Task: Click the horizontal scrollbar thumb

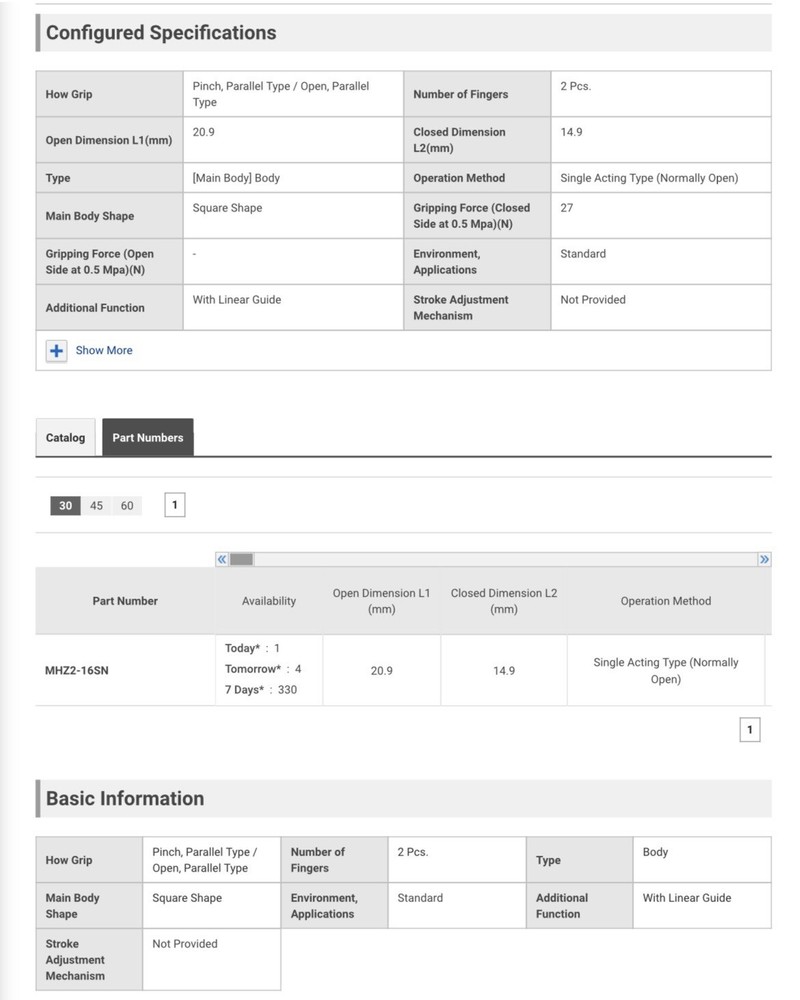Action: tap(241, 559)
